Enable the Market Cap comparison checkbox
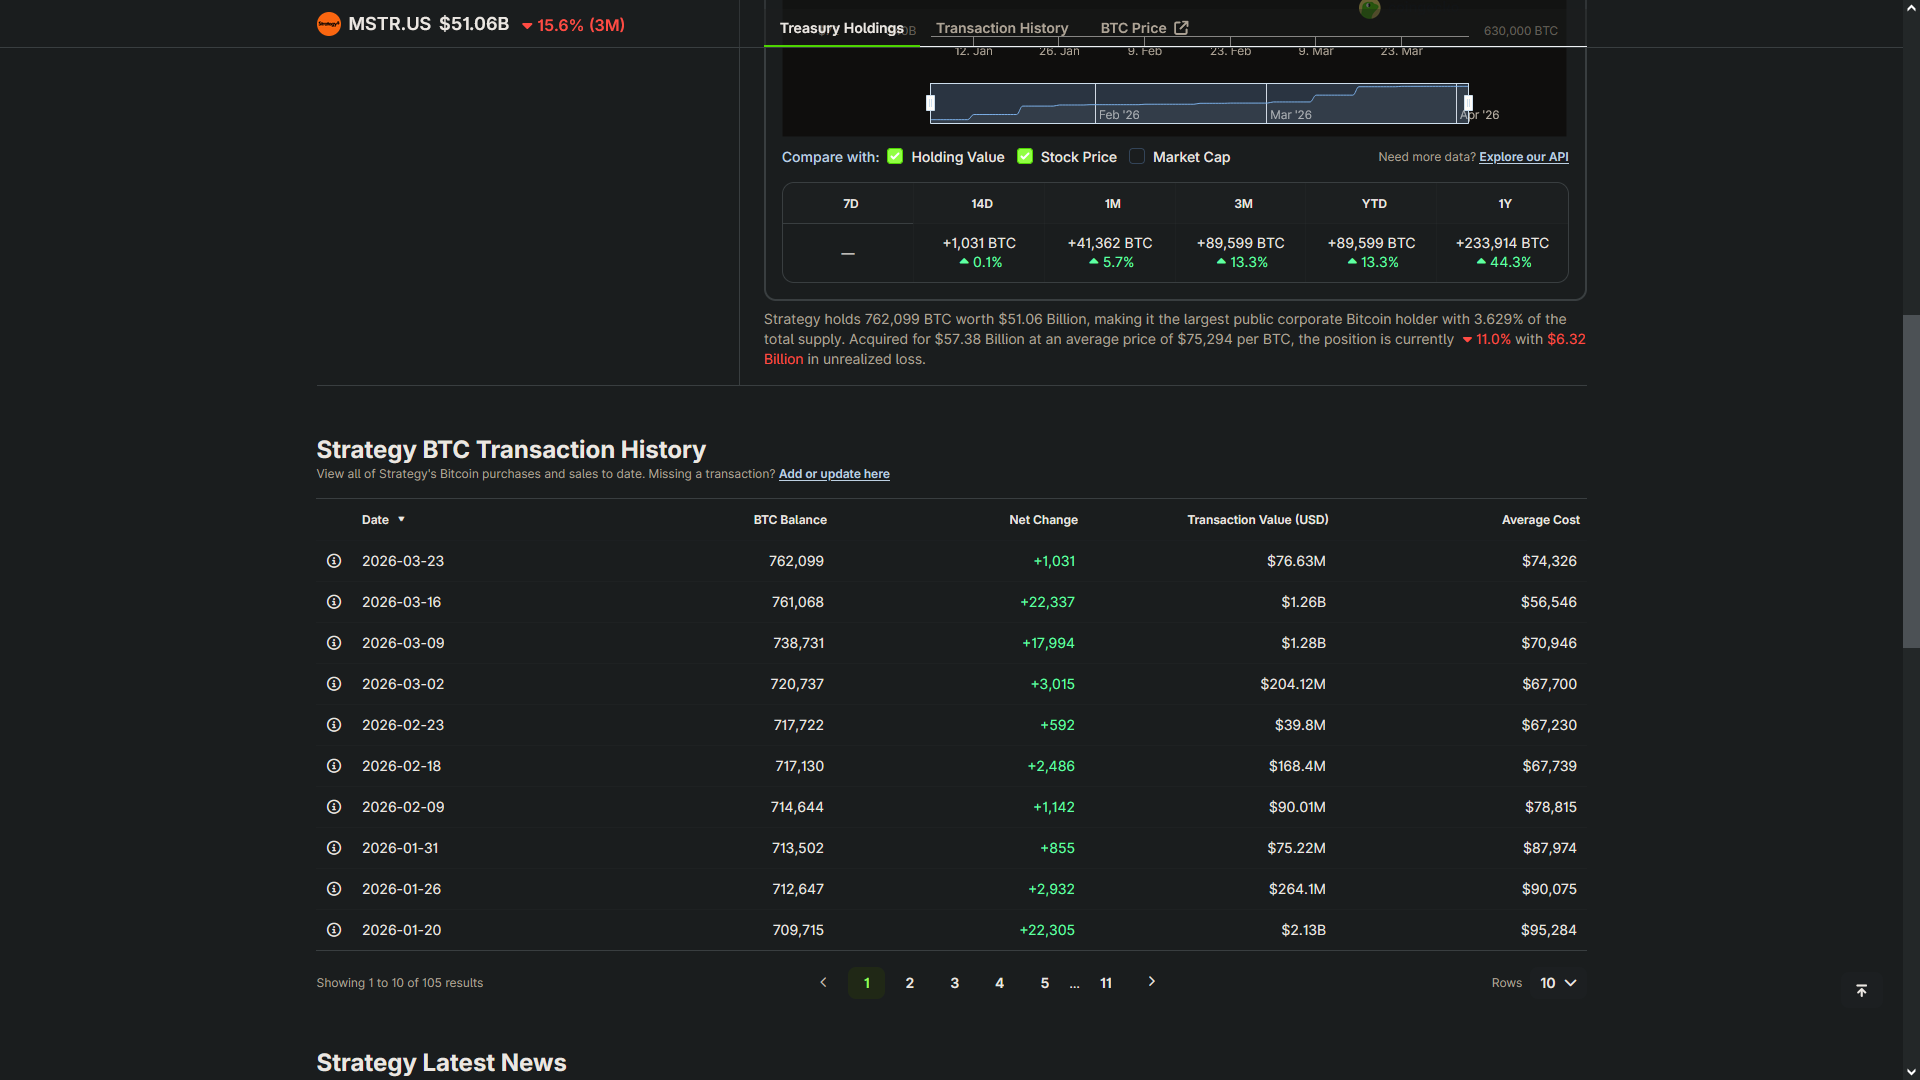Viewport: 1920px width, 1080px height. pos(1137,156)
